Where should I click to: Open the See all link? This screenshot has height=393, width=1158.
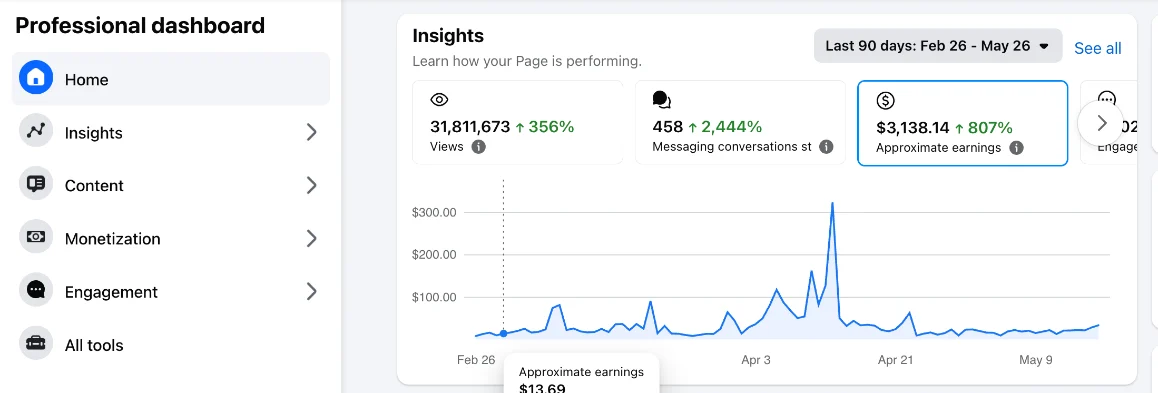tap(1097, 48)
